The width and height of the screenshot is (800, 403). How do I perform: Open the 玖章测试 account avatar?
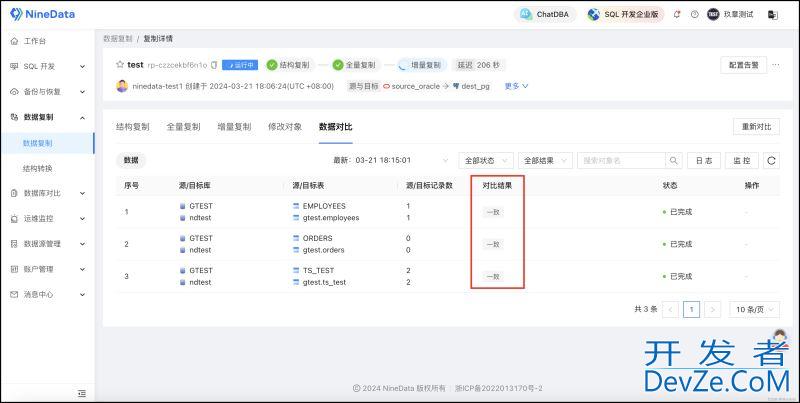pyautogui.click(x=713, y=14)
